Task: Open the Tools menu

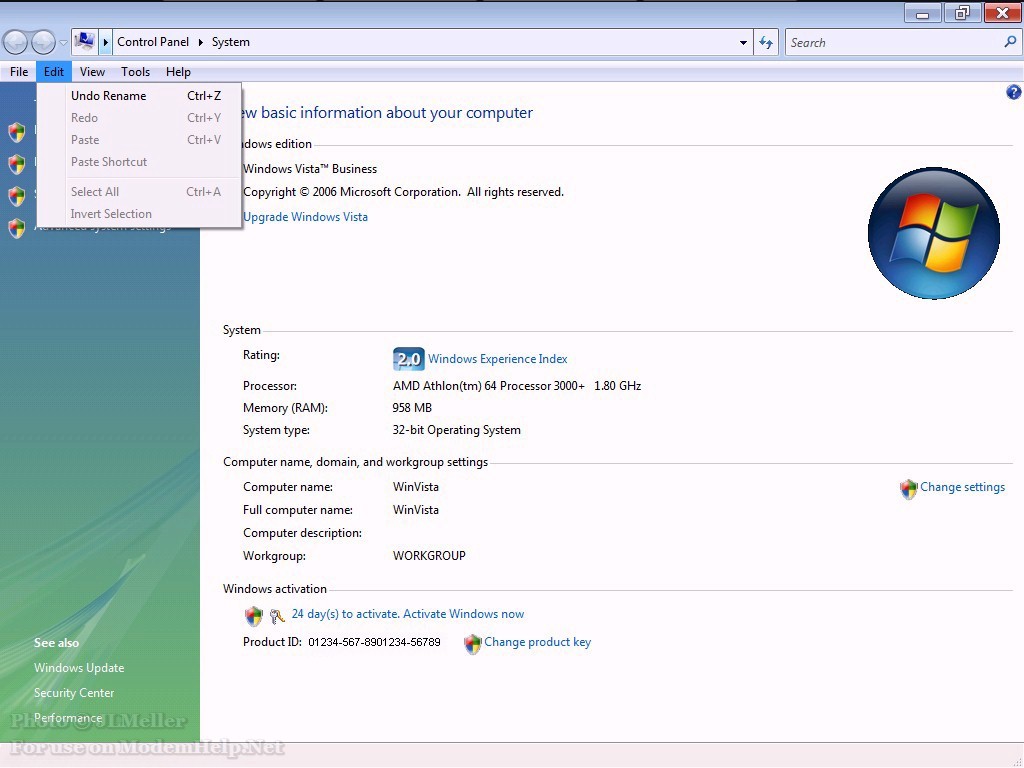Action: click(135, 72)
